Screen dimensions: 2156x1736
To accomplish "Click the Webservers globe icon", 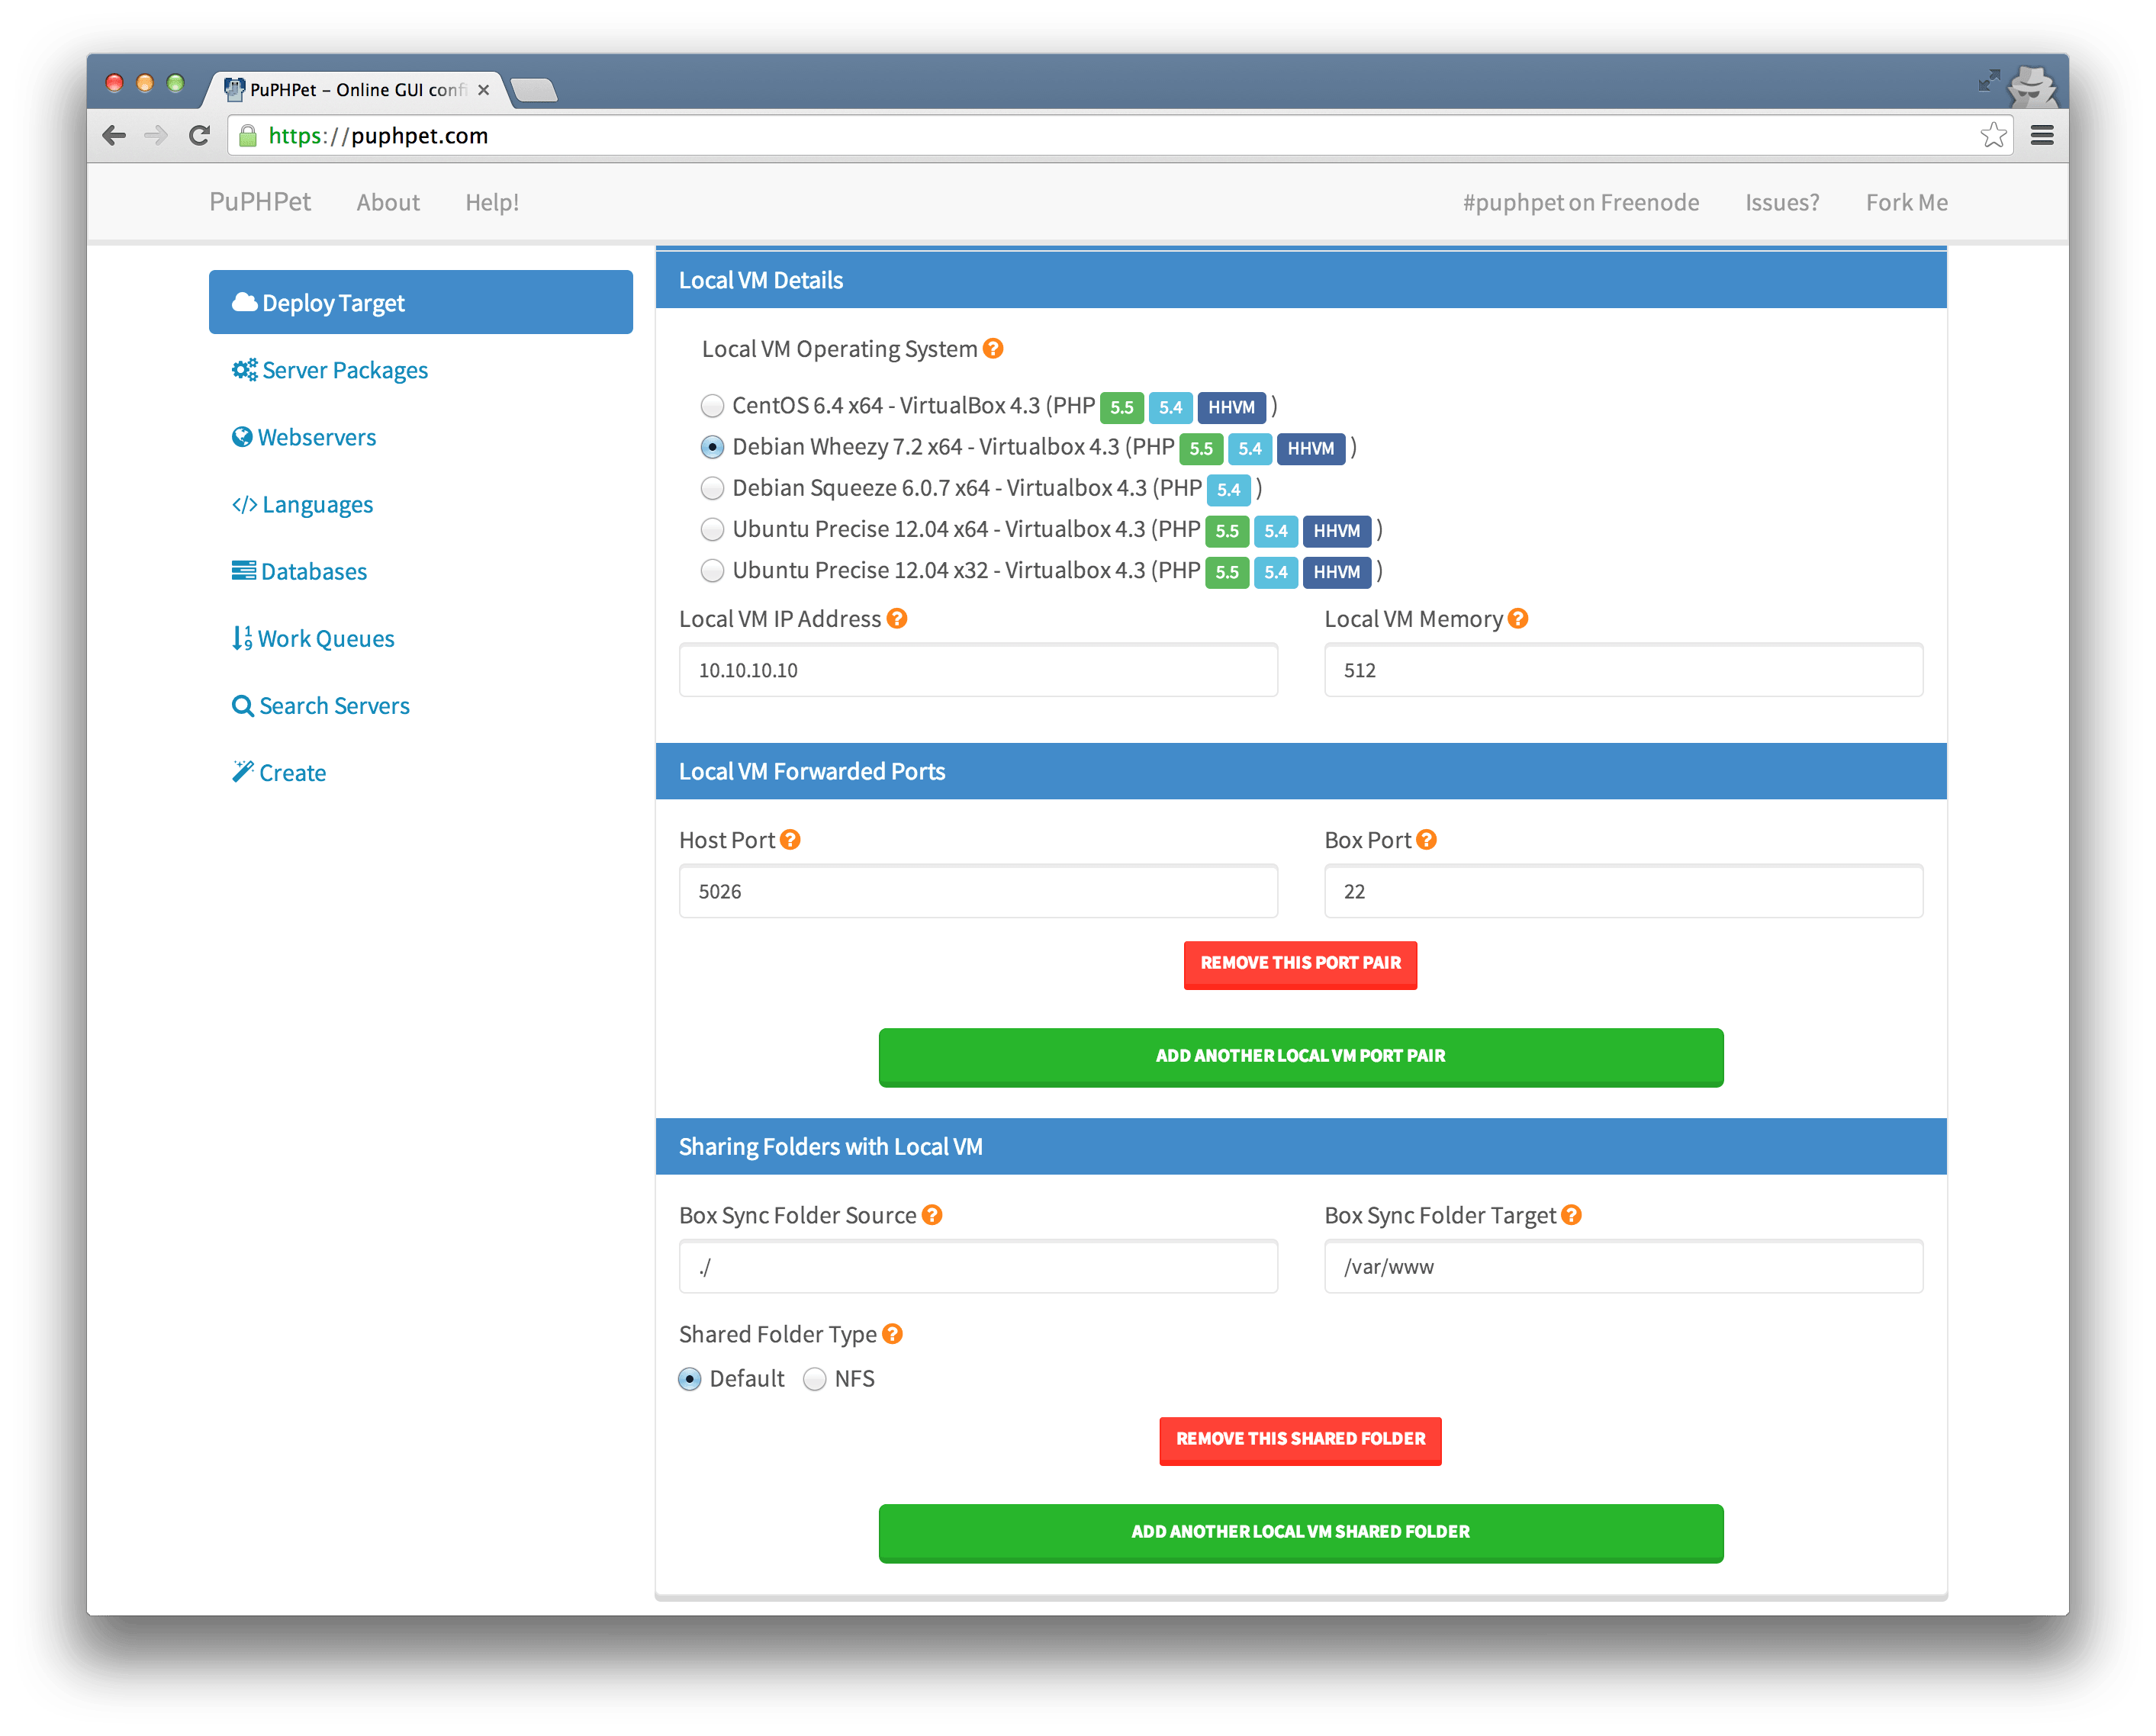I will (243, 436).
